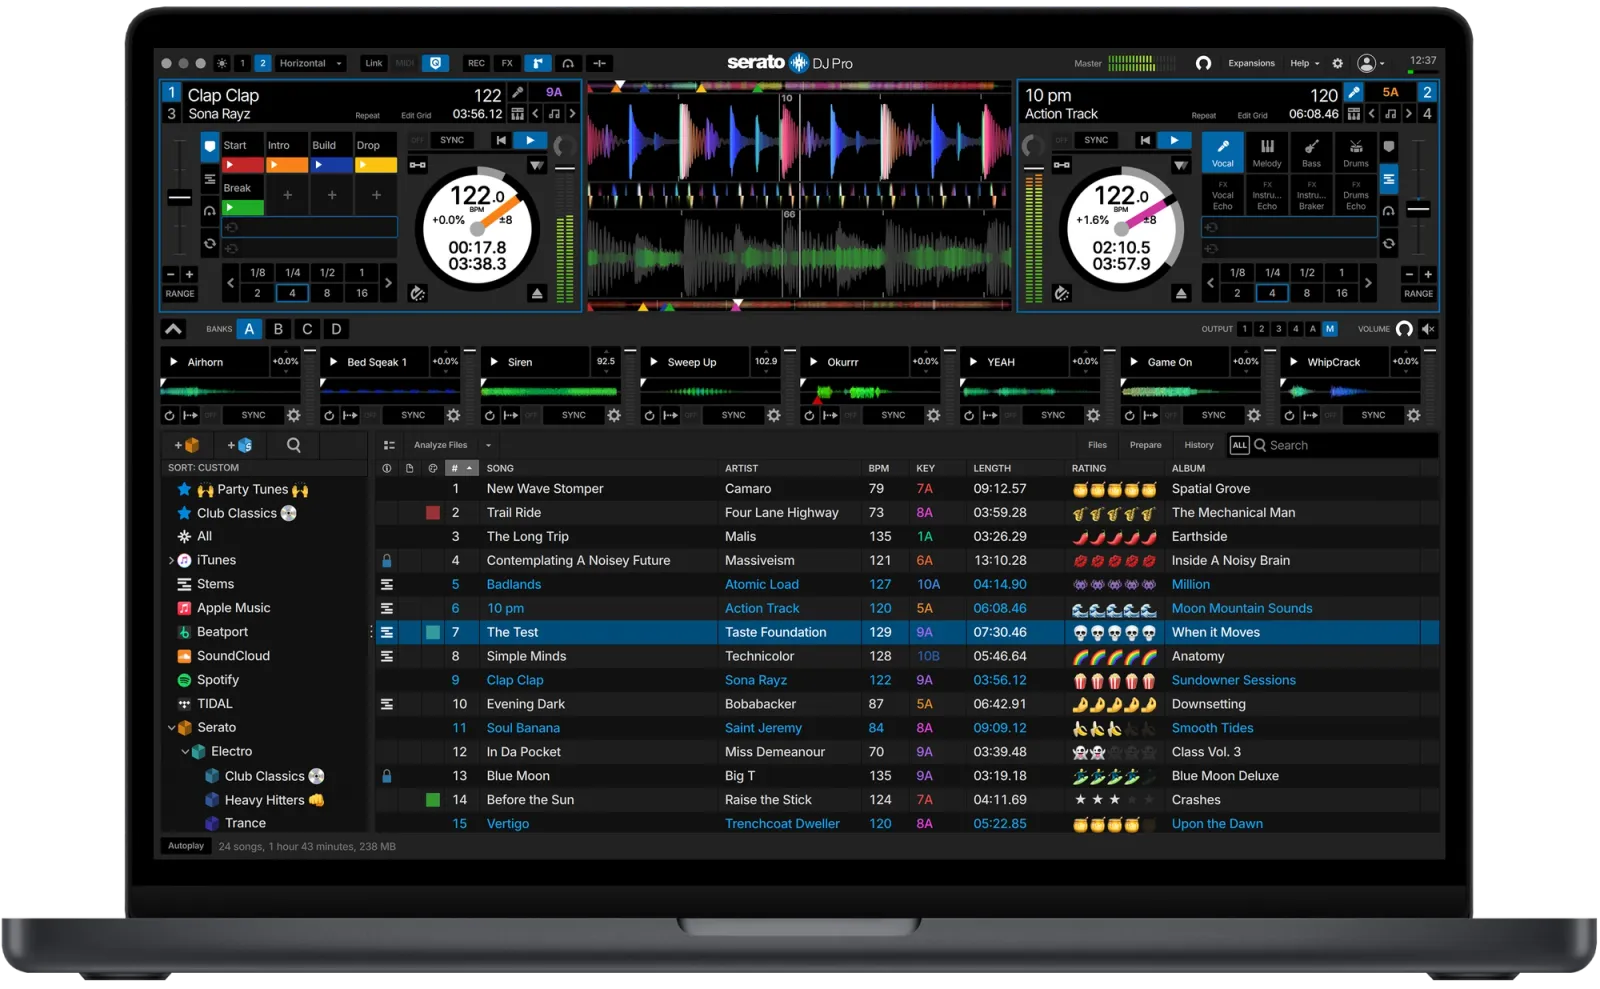This screenshot has width=1600, height=989.
Task: Click the circular-arrows icon on Clap Clap deck
Action: pos(209,243)
